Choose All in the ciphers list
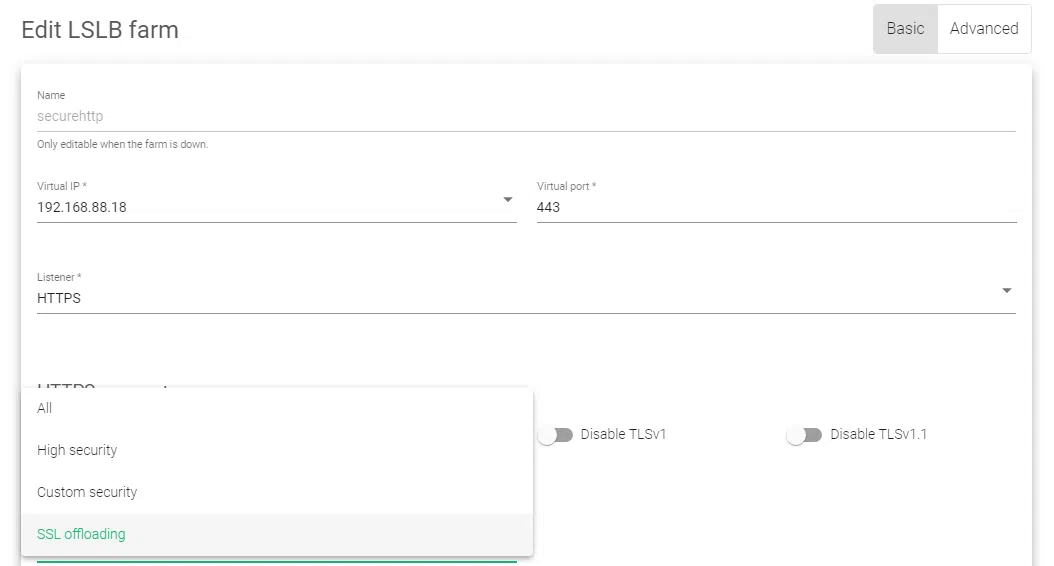1054x566 pixels. point(45,408)
